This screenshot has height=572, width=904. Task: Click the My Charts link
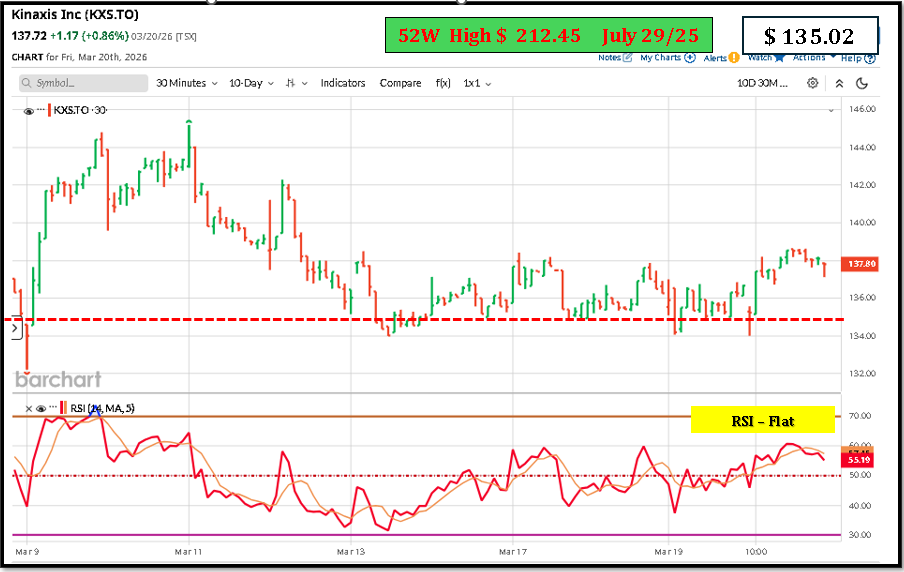tap(667, 58)
